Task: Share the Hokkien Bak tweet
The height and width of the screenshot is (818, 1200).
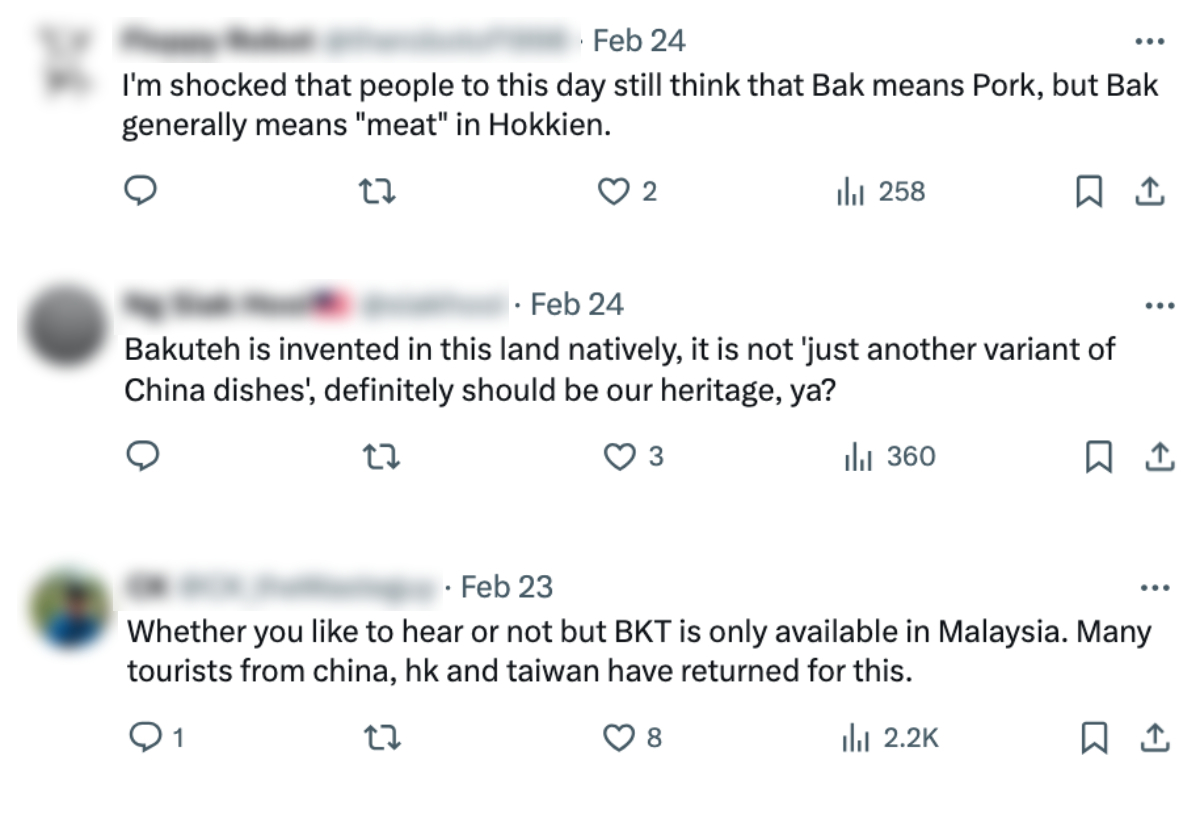Action: 1150,191
